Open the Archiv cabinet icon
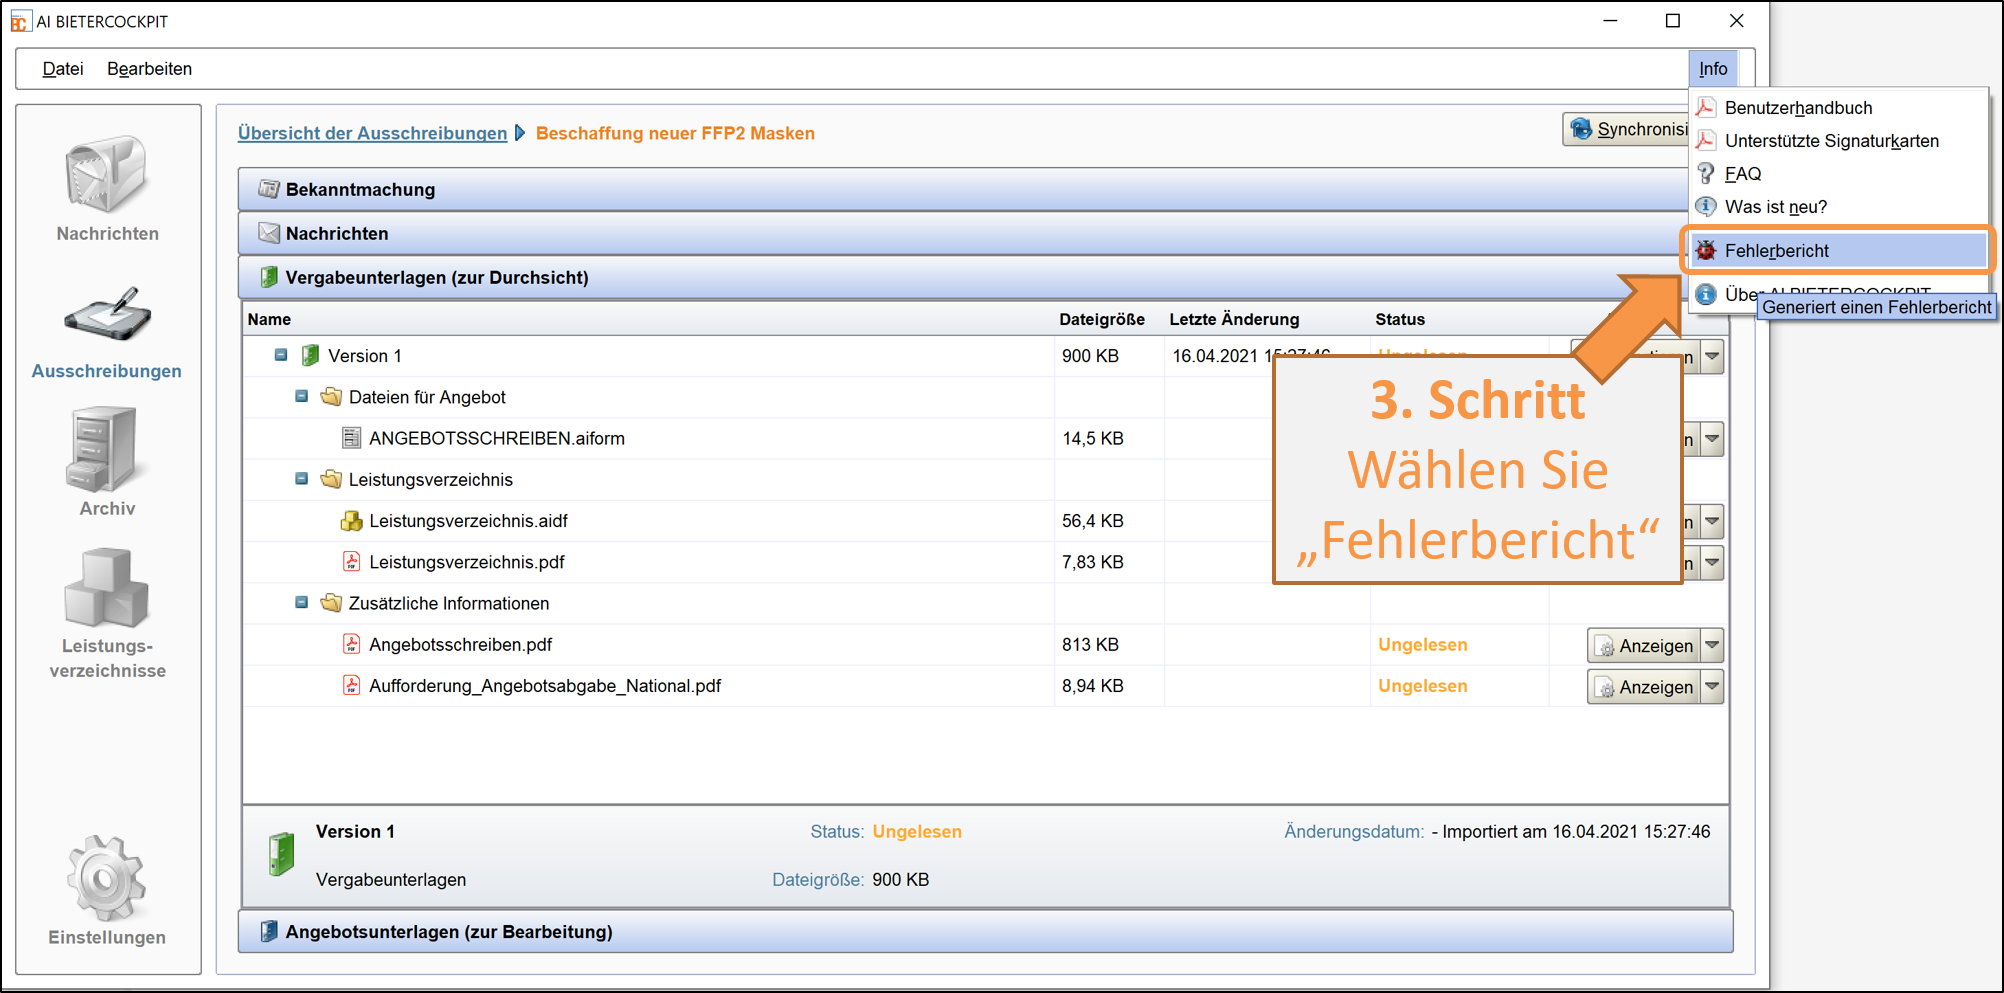Screen dimensions: 2004x993 point(103,450)
